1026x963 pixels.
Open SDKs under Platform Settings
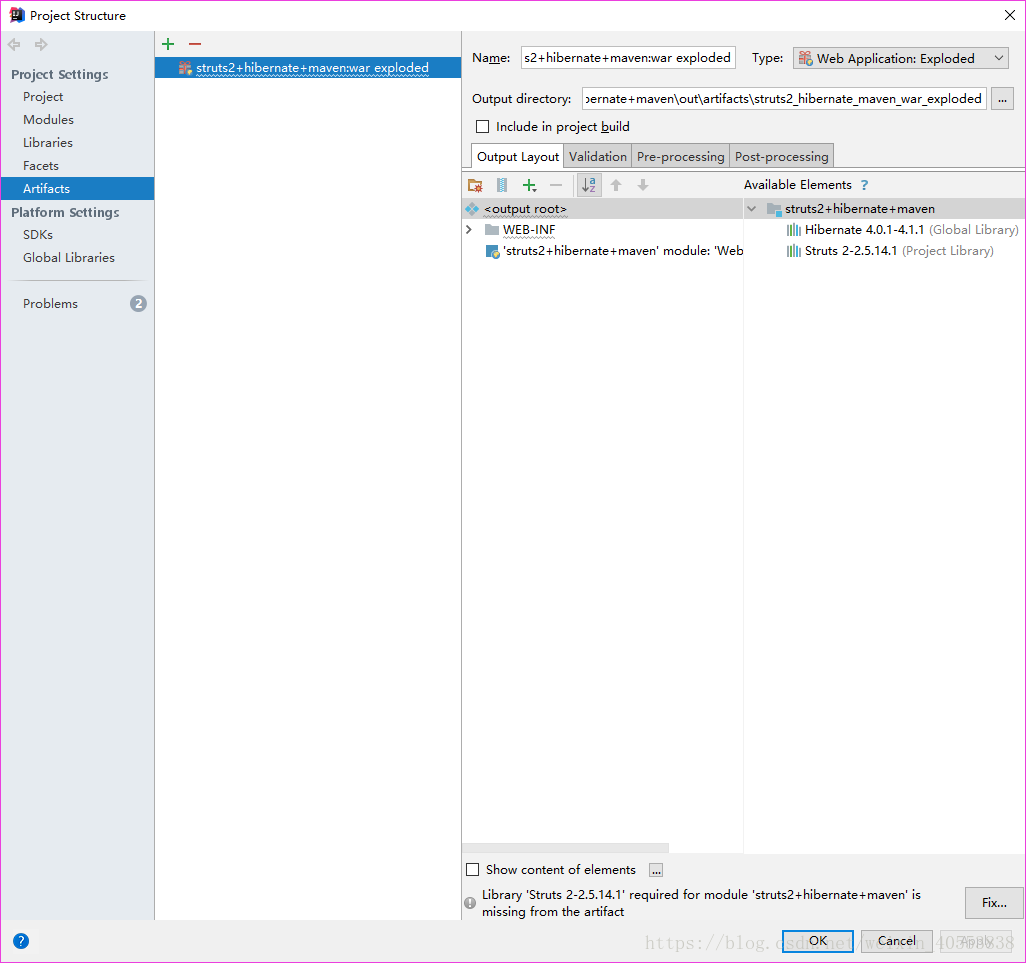point(38,235)
